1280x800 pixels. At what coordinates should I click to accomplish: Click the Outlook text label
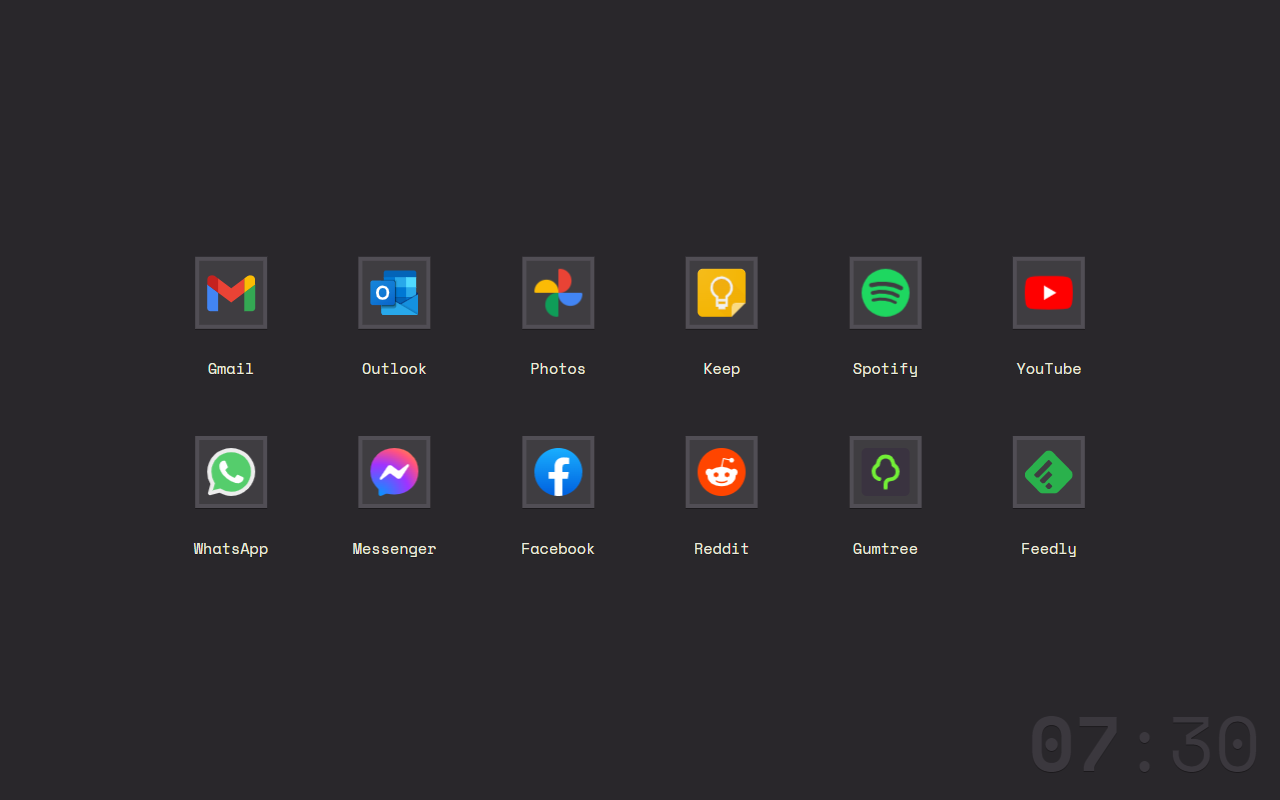click(x=394, y=368)
